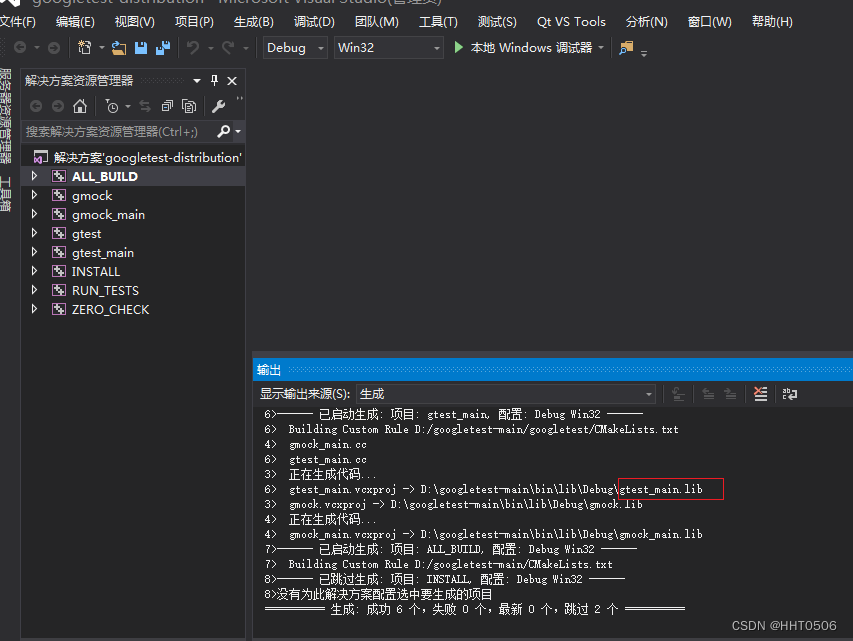Expand the gmock project node
Viewport: 853px width, 641px height.
[34, 195]
